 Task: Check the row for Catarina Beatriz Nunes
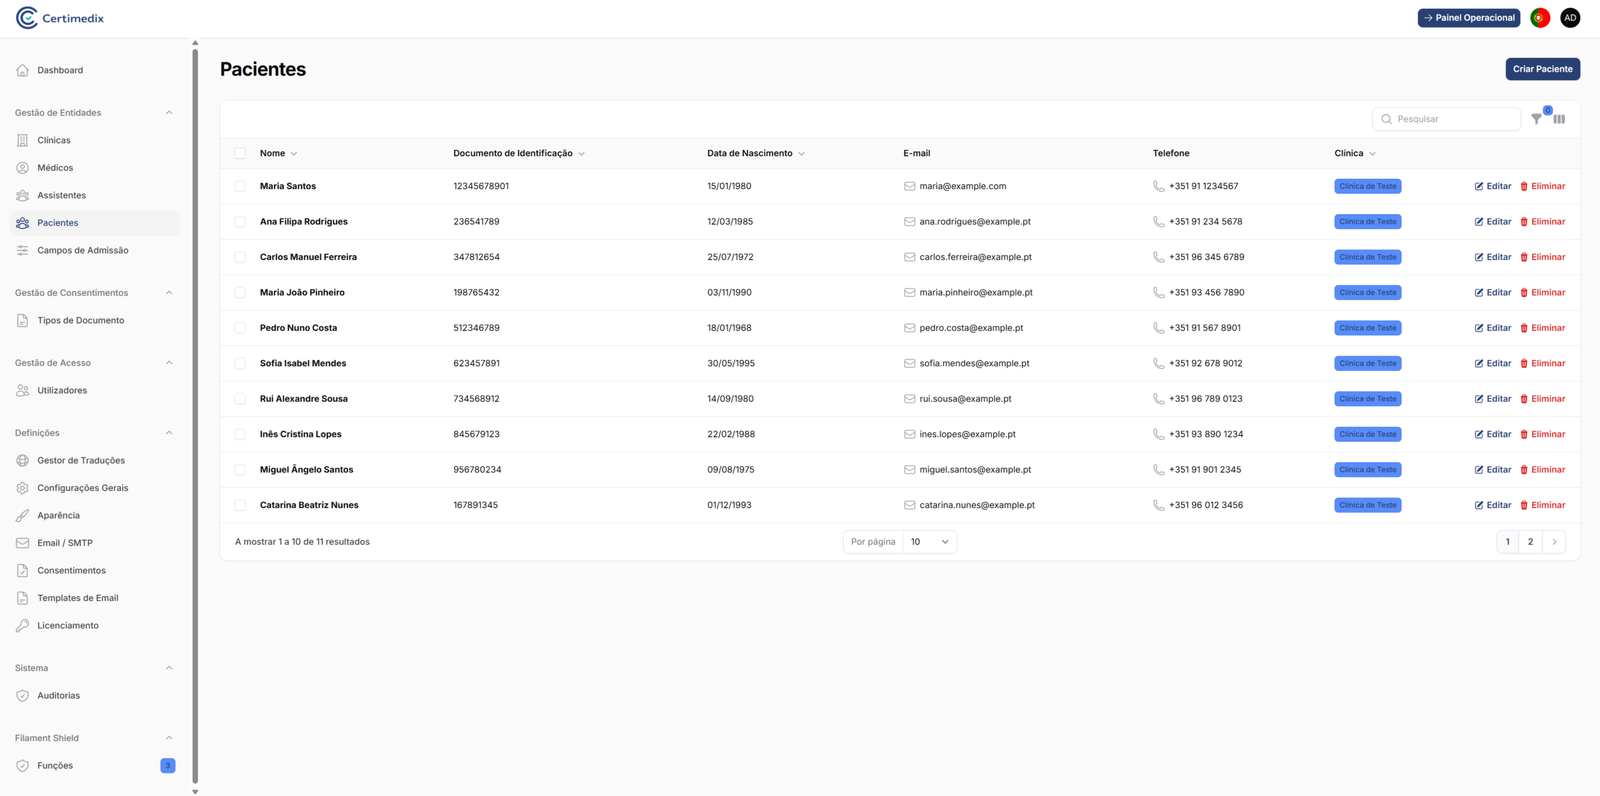click(240, 505)
